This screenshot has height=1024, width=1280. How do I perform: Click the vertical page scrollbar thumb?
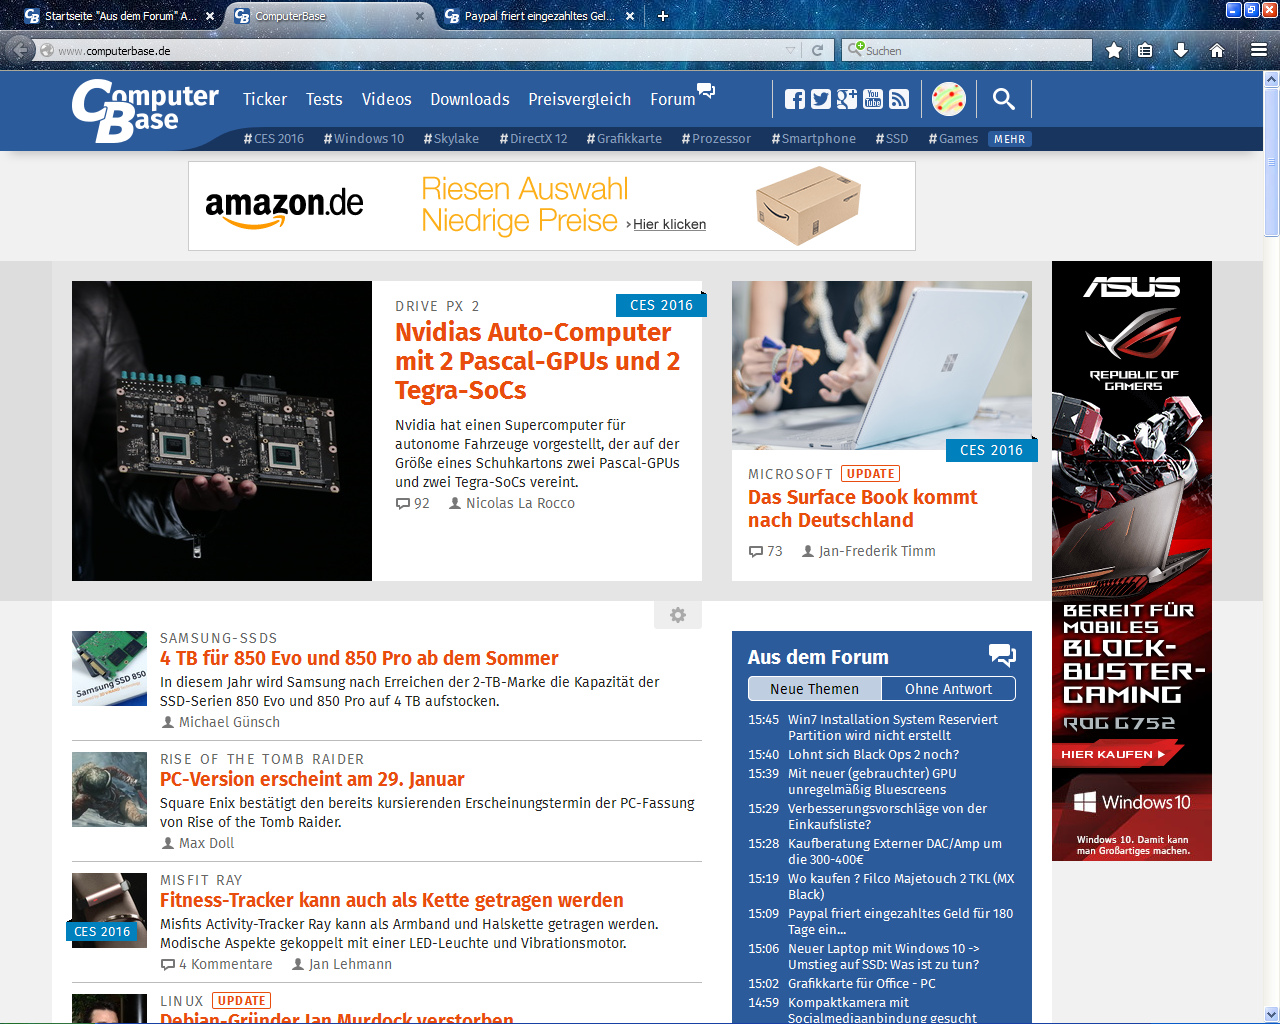click(1272, 160)
